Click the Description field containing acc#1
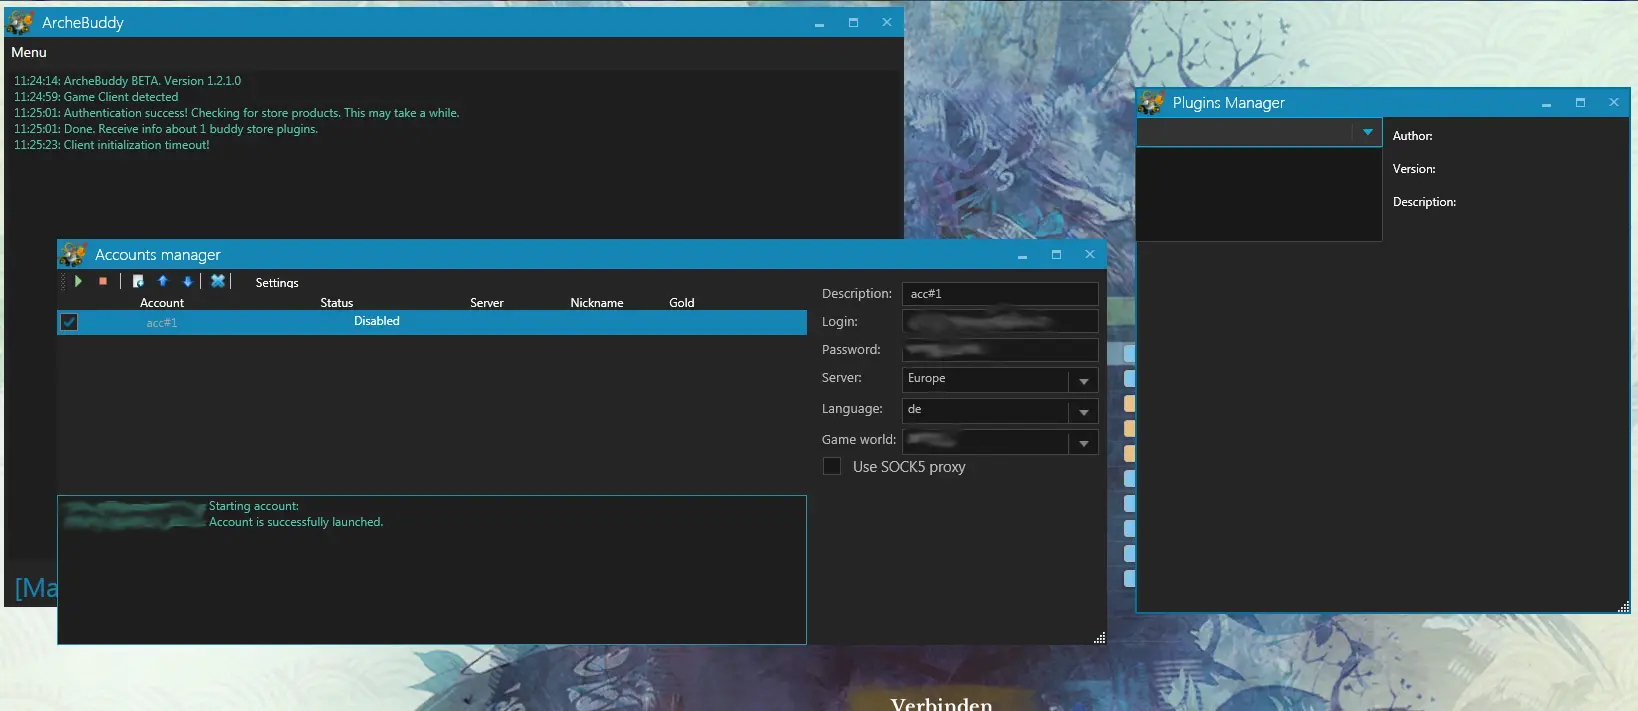Screen dimensions: 1638x711 click(x=1000, y=294)
